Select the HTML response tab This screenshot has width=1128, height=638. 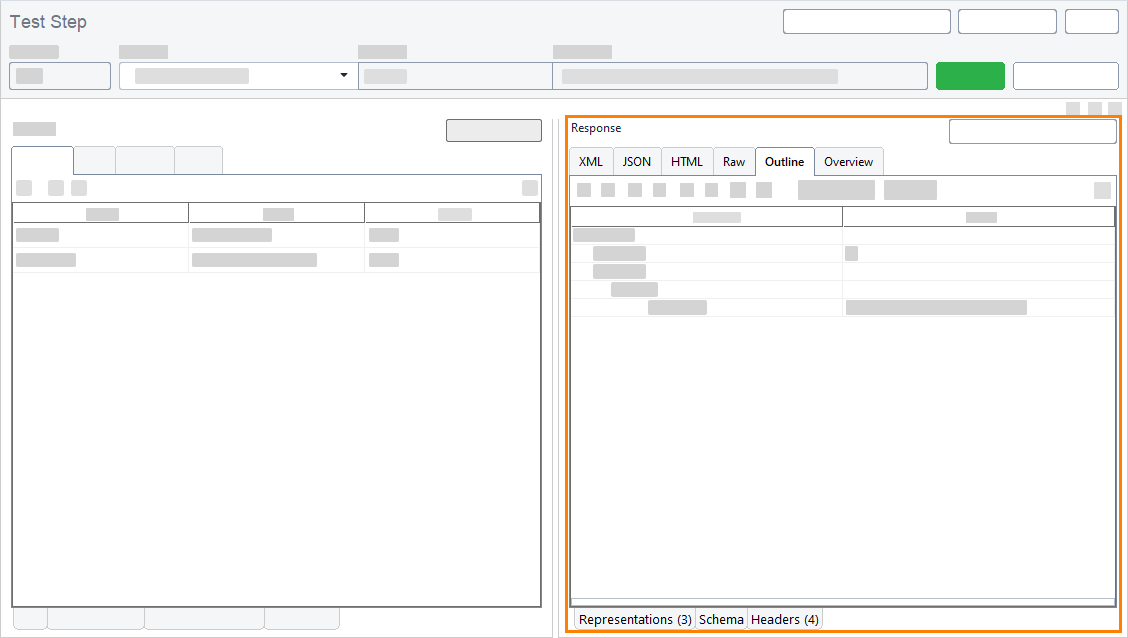tap(687, 162)
